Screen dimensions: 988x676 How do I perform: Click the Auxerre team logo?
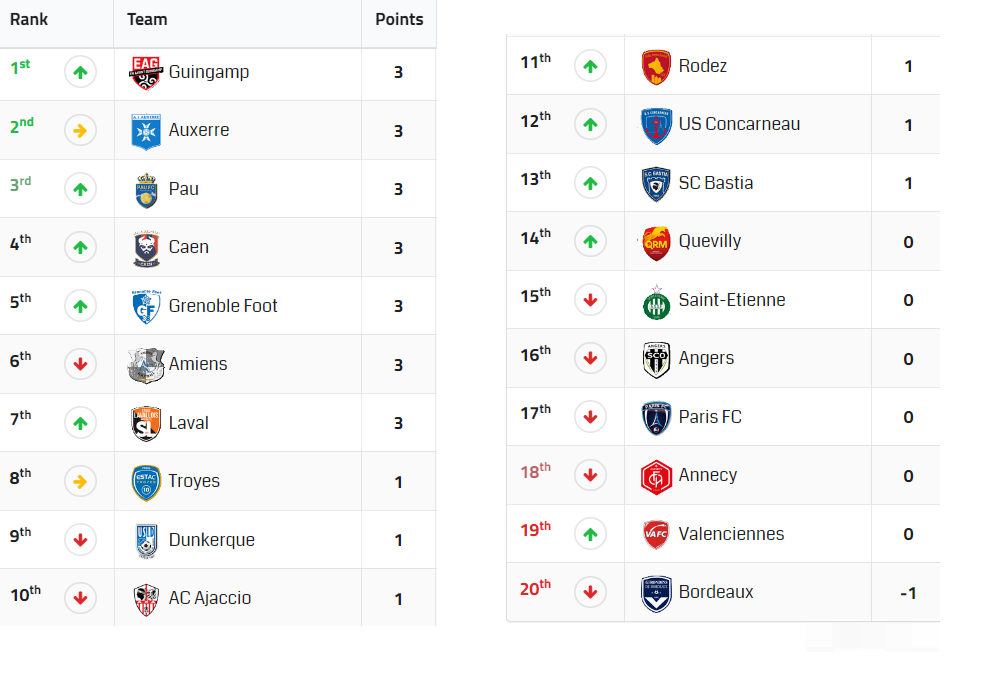[146, 131]
